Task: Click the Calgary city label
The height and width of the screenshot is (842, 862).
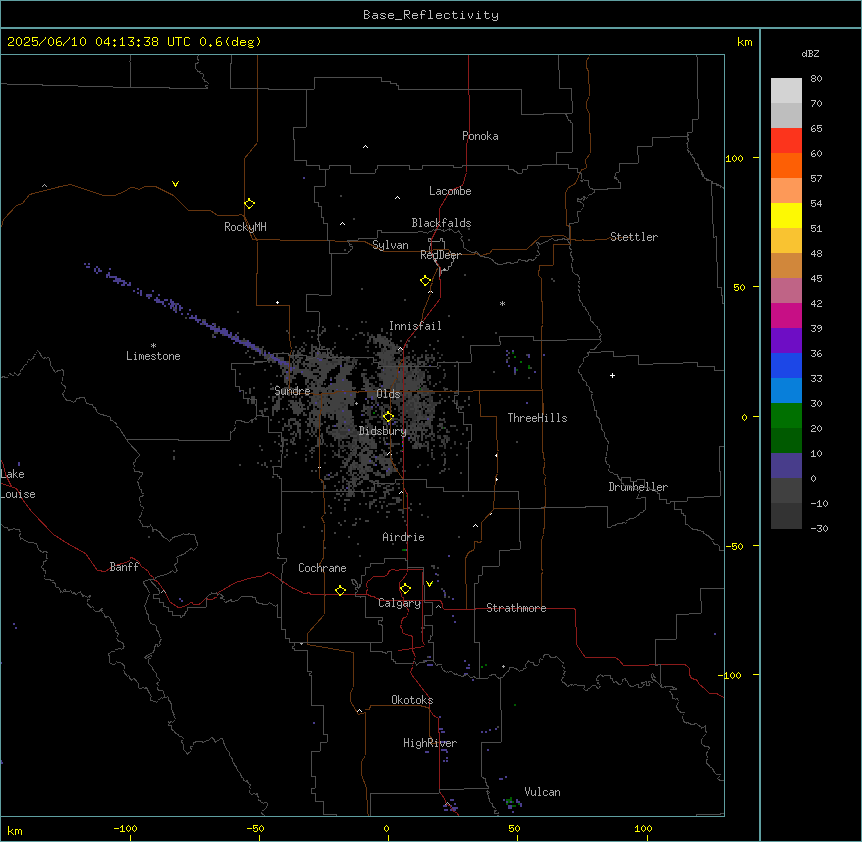Action: [x=400, y=603]
